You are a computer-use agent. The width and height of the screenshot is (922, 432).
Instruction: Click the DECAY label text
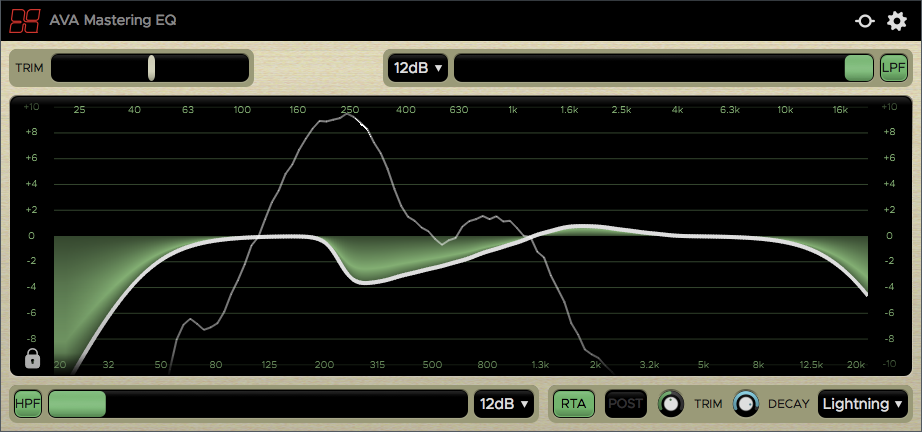789,404
